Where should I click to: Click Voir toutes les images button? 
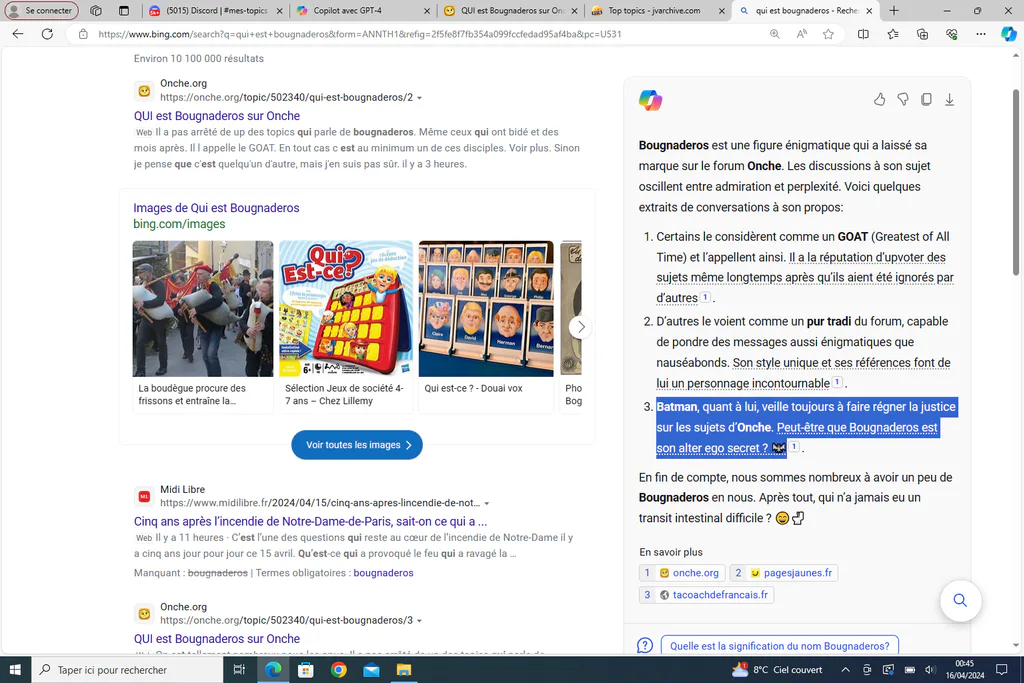(x=357, y=445)
